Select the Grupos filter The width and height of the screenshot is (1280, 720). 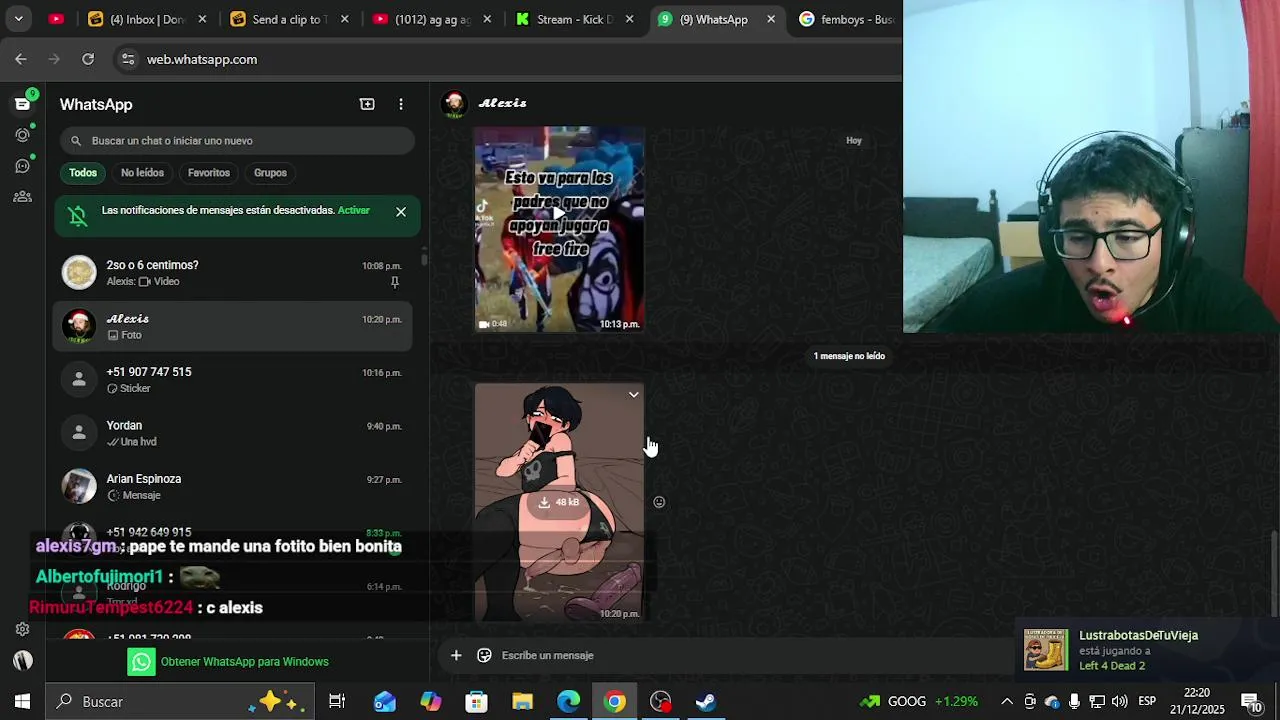(x=270, y=173)
